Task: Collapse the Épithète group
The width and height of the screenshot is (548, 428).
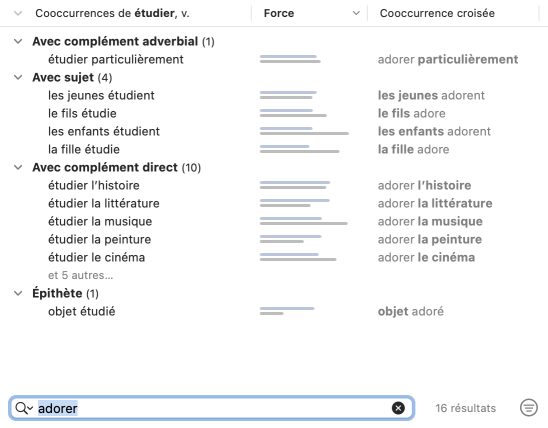Action: pos(18,293)
